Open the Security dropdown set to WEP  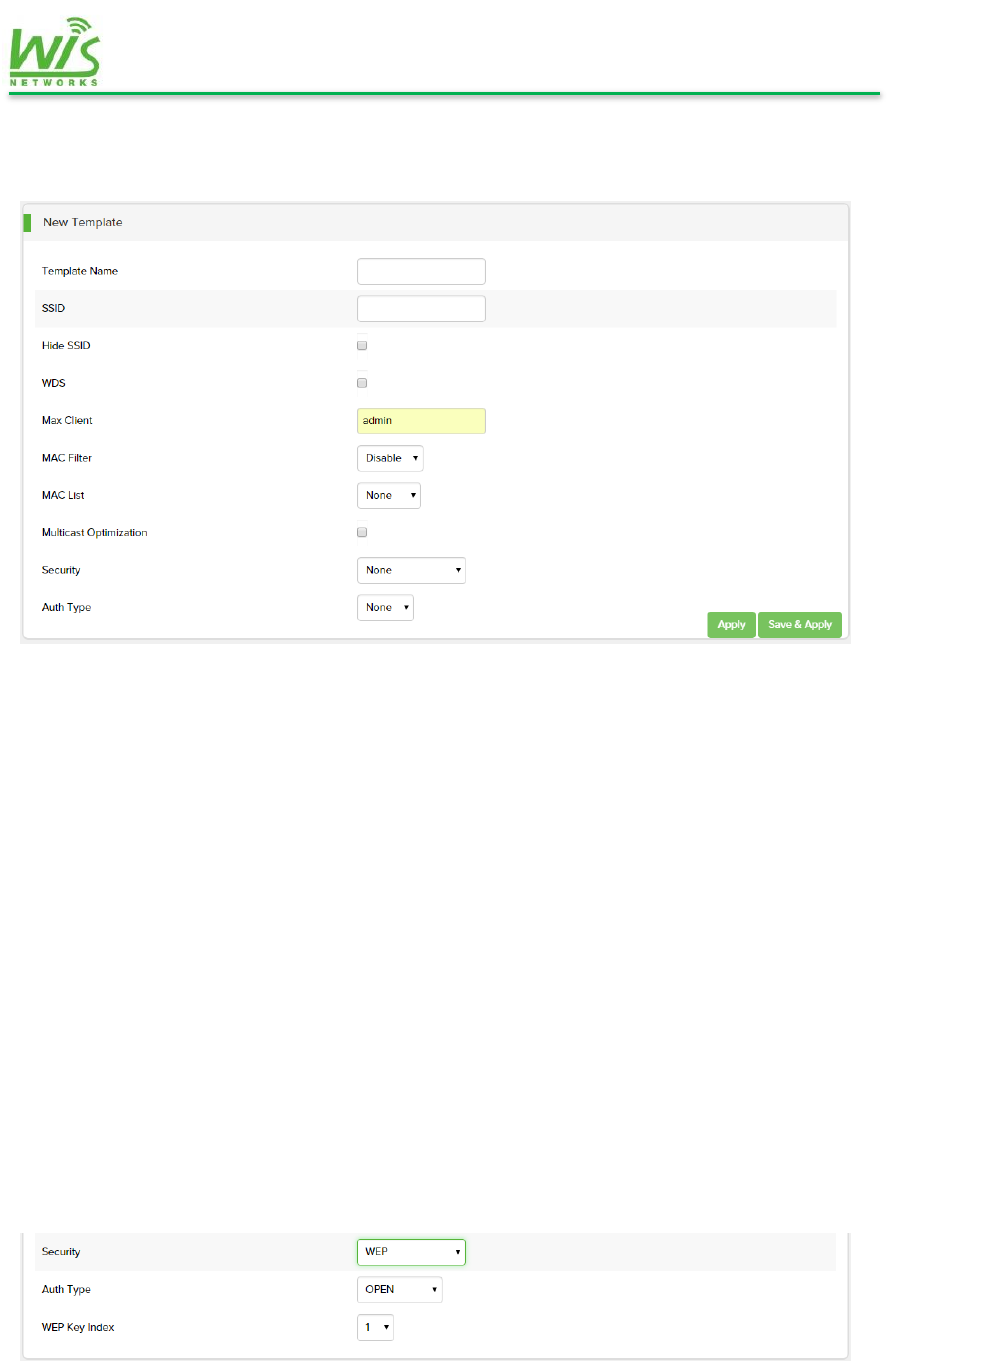click(411, 1252)
